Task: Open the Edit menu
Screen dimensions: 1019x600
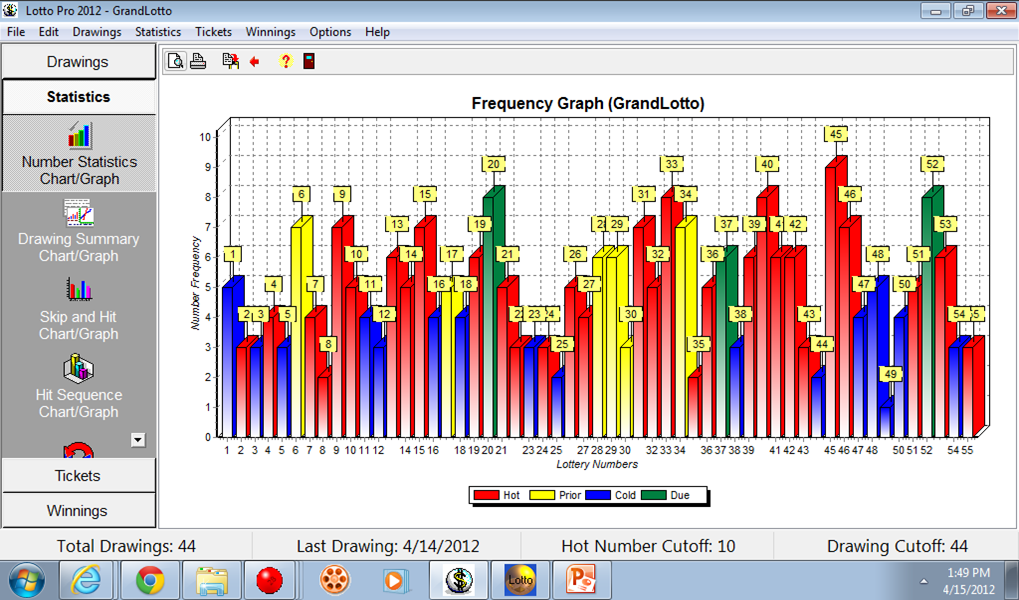Action: tap(49, 32)
